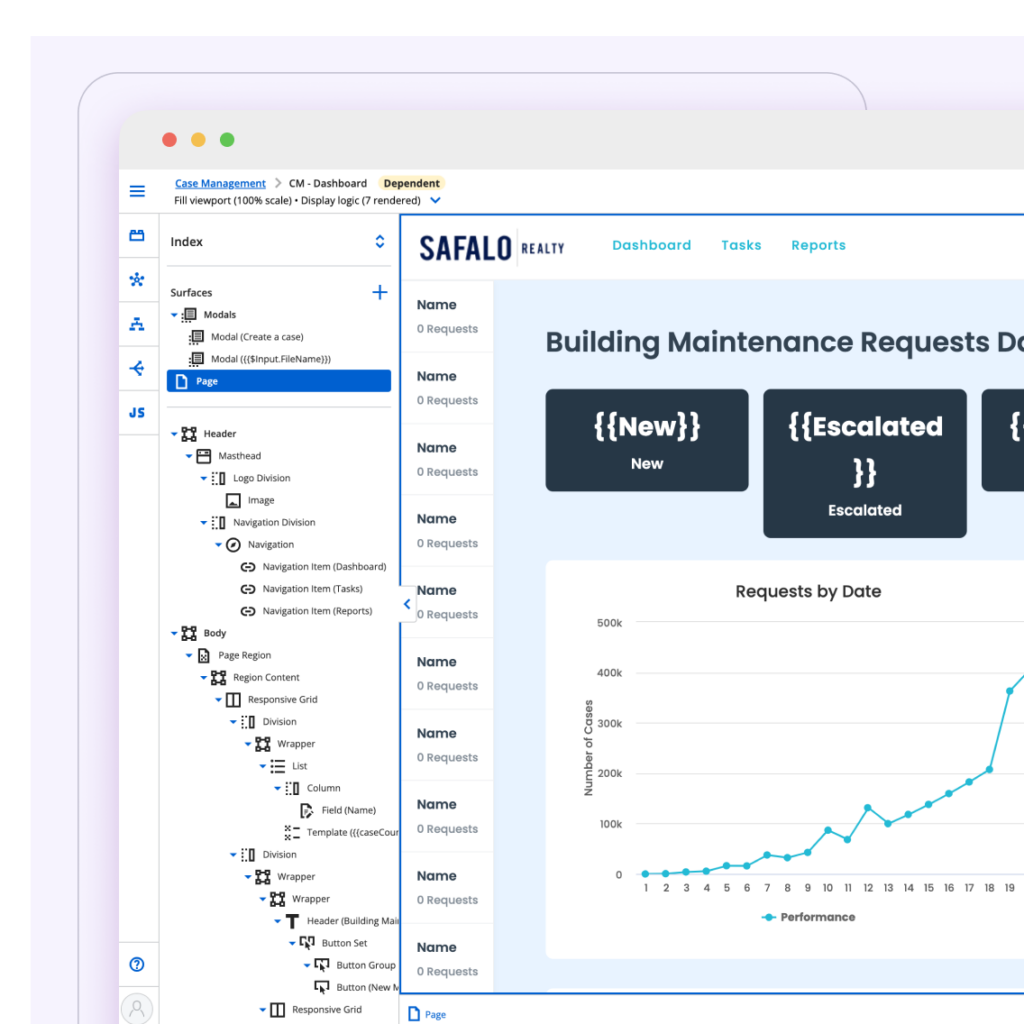This screenshot has height=1024, width=1024.
Task: Click the link icon for Navigation Item (Tasks)
Action: pyautogui.click(x=248, y=589)
